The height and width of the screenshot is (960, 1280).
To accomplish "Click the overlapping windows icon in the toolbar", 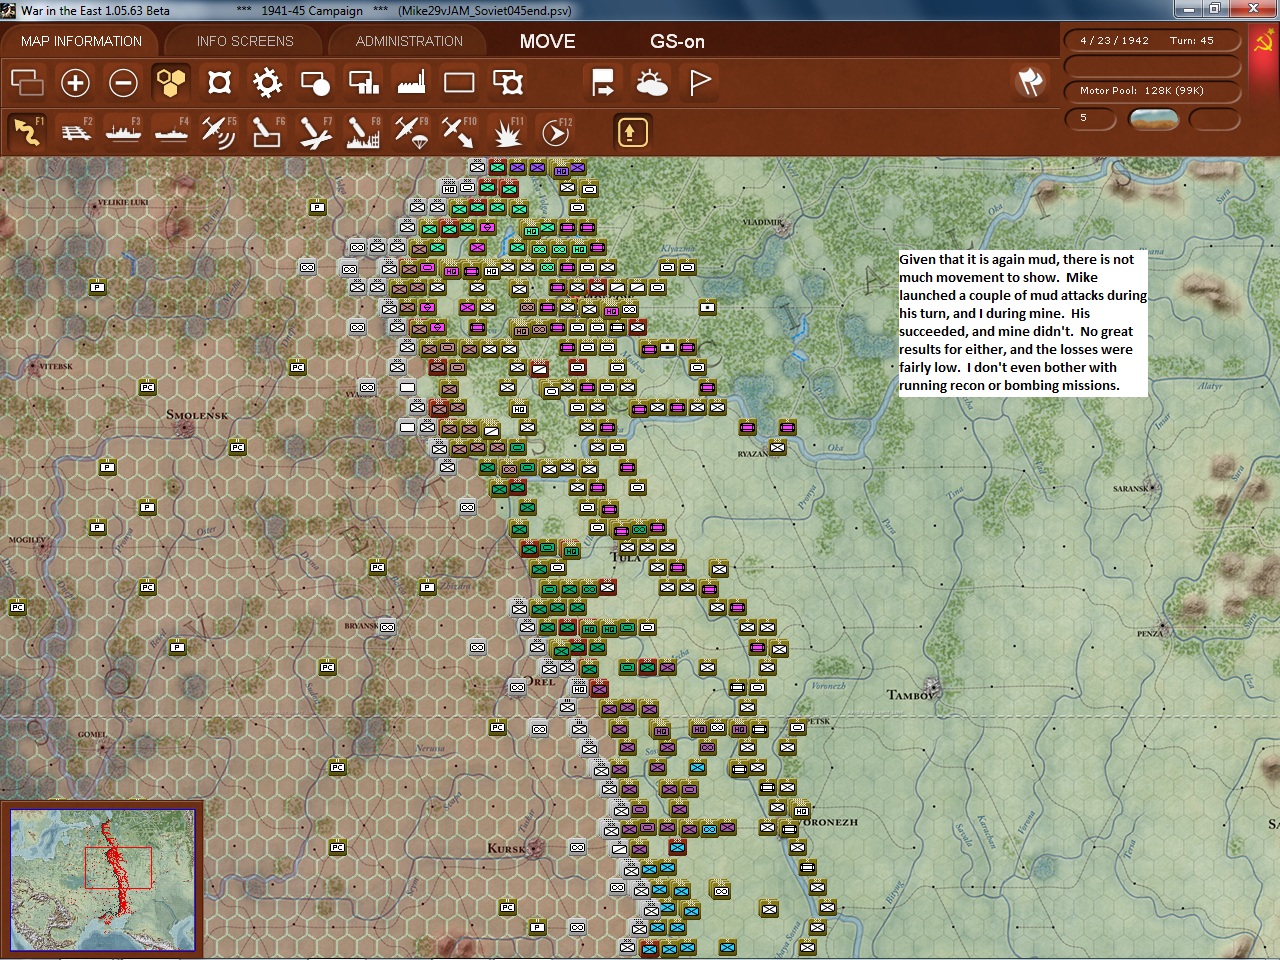I will point(27,82).
